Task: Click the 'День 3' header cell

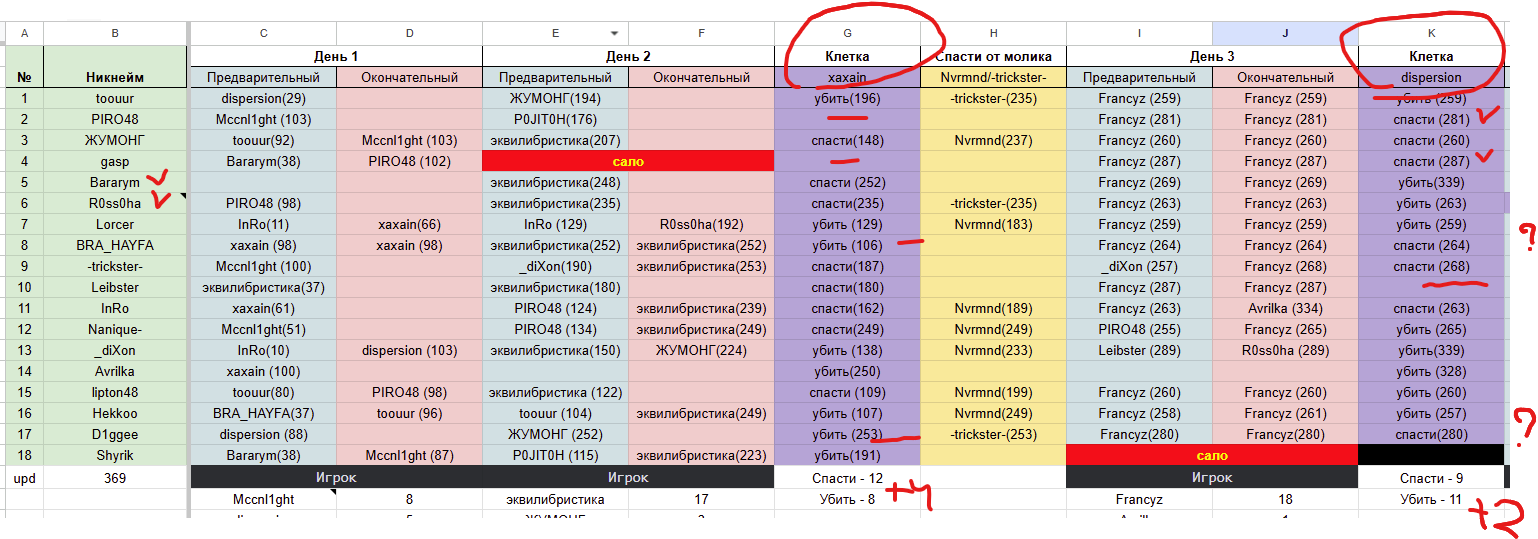Action: point(1212,56)
